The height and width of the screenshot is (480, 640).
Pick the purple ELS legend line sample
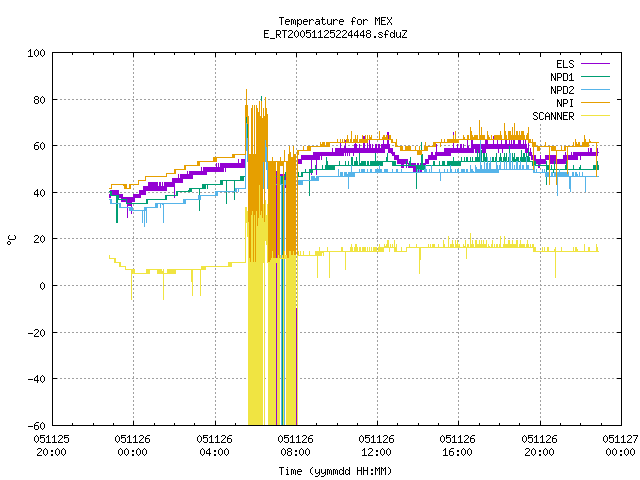point(595,64)
